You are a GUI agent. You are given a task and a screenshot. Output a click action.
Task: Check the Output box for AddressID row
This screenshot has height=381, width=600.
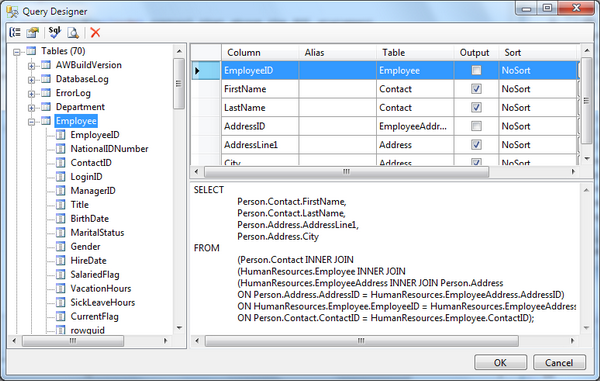pos(476,126)
